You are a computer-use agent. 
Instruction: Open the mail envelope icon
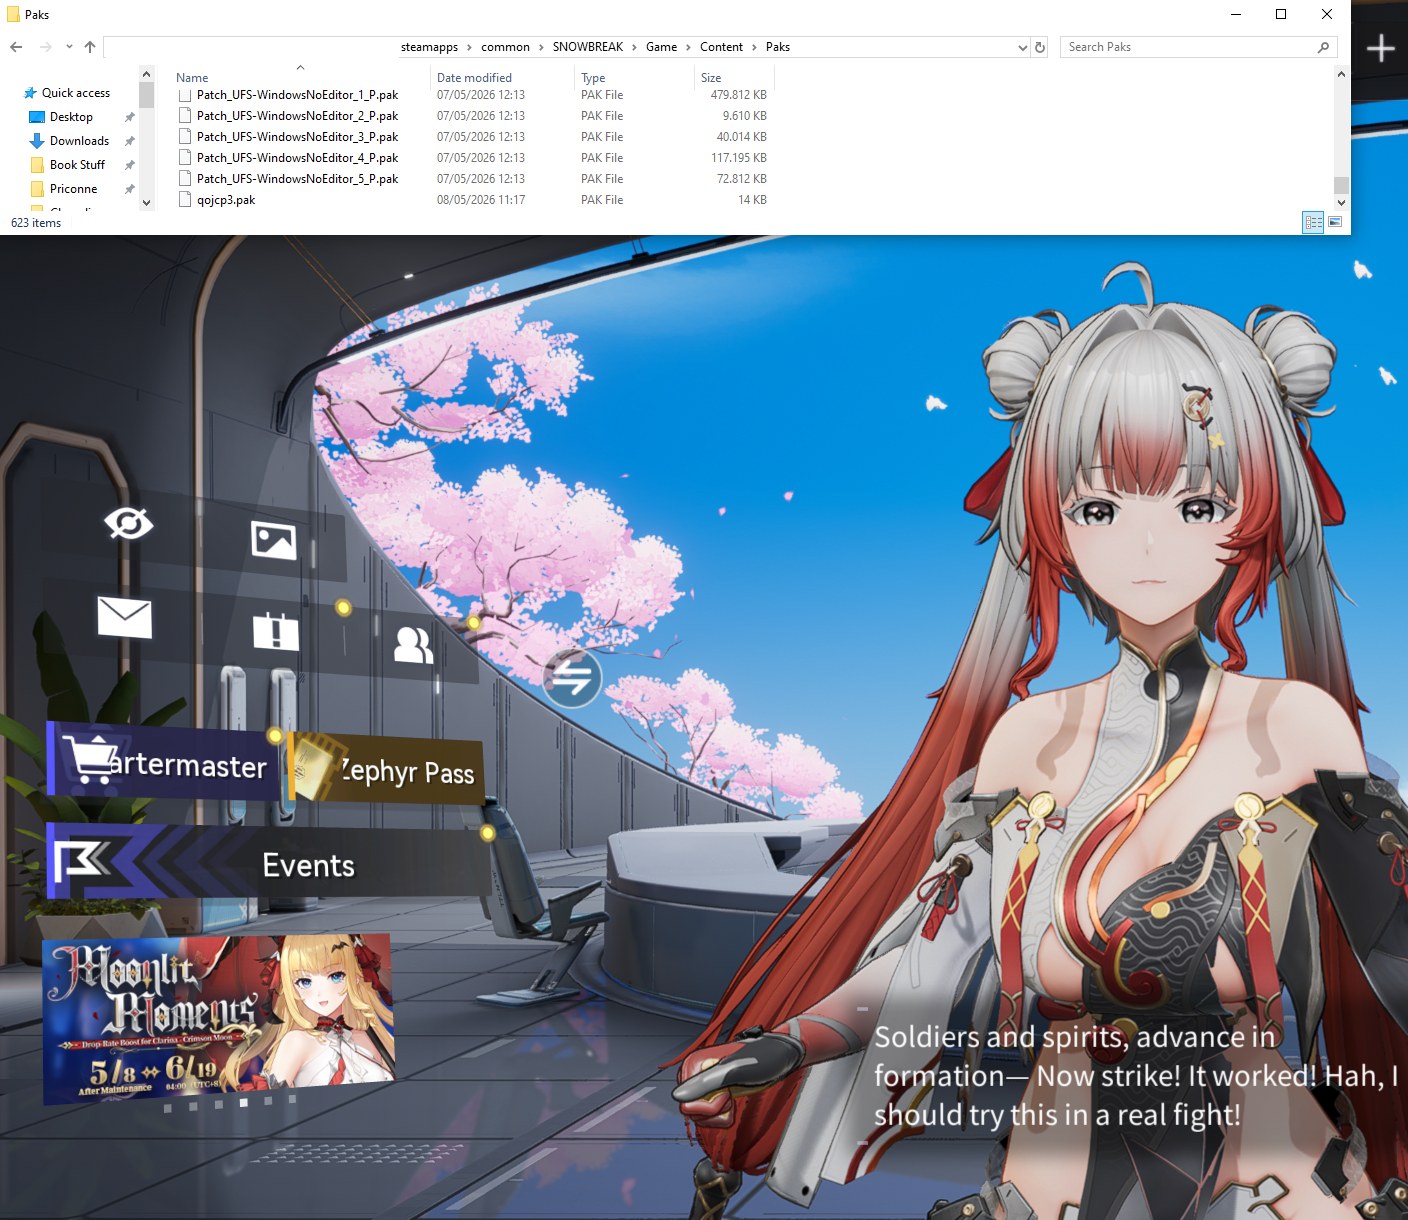[x=124, y=617]
